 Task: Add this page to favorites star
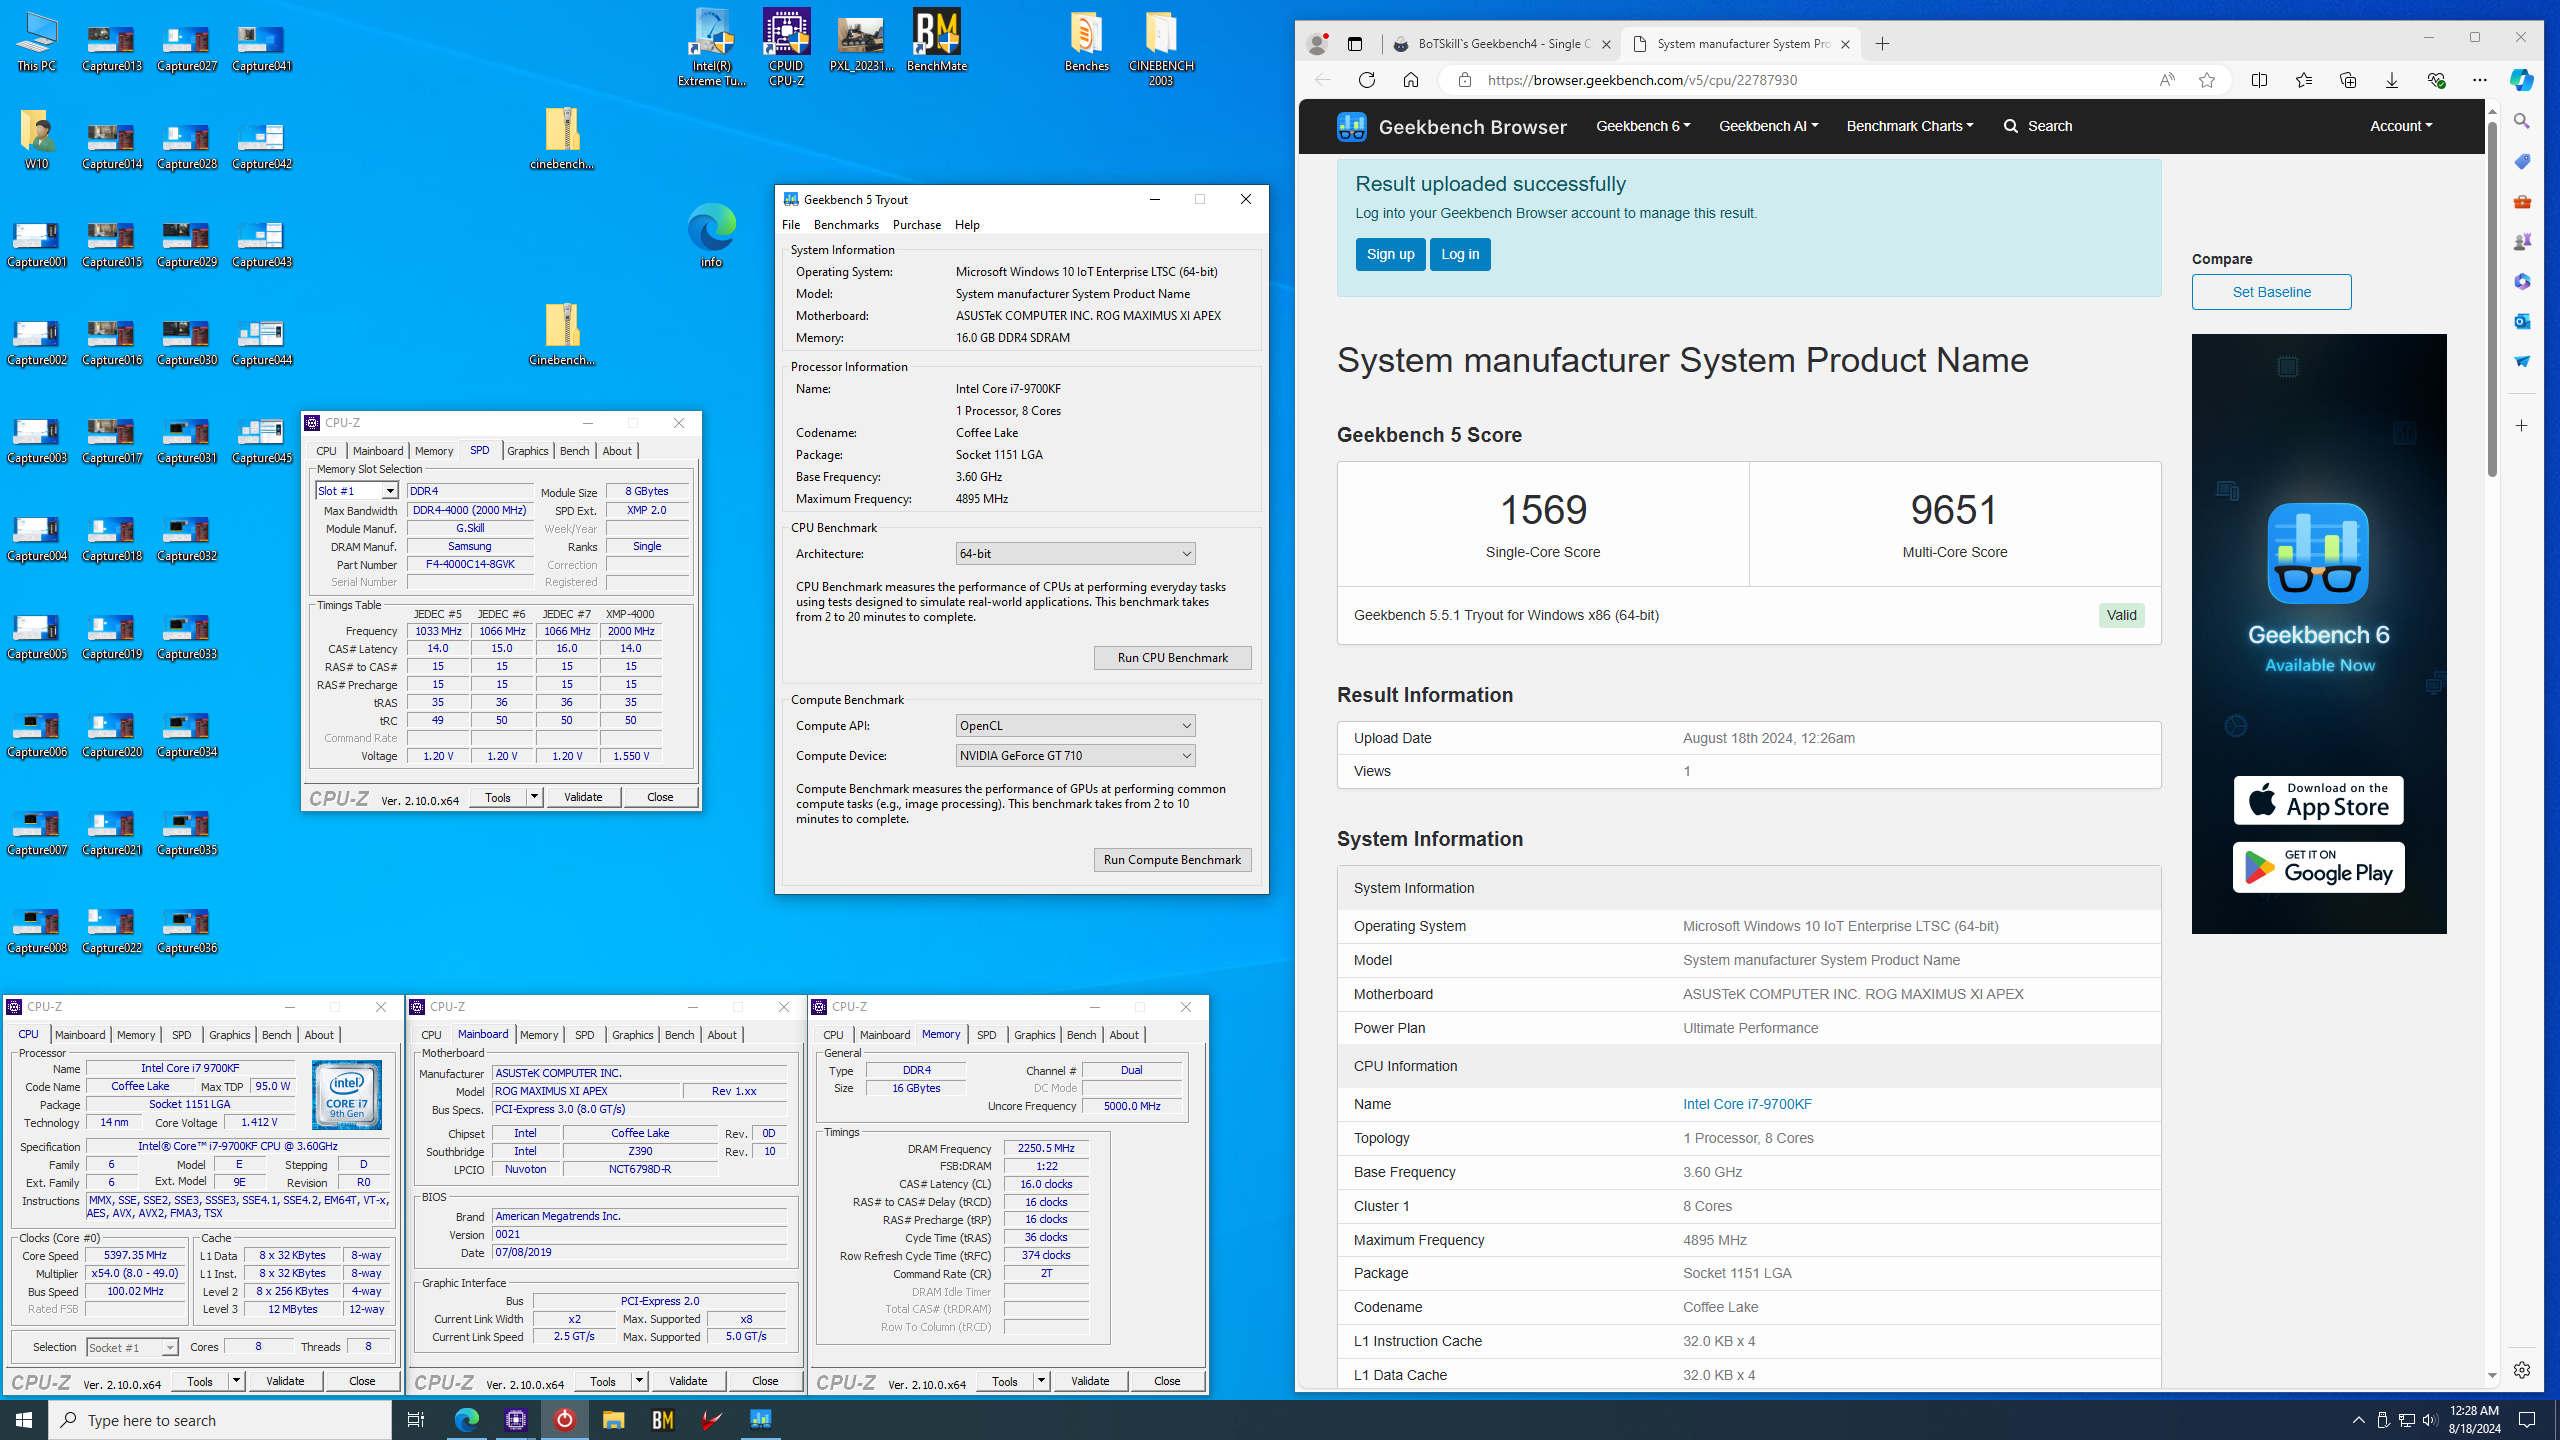2206,80
